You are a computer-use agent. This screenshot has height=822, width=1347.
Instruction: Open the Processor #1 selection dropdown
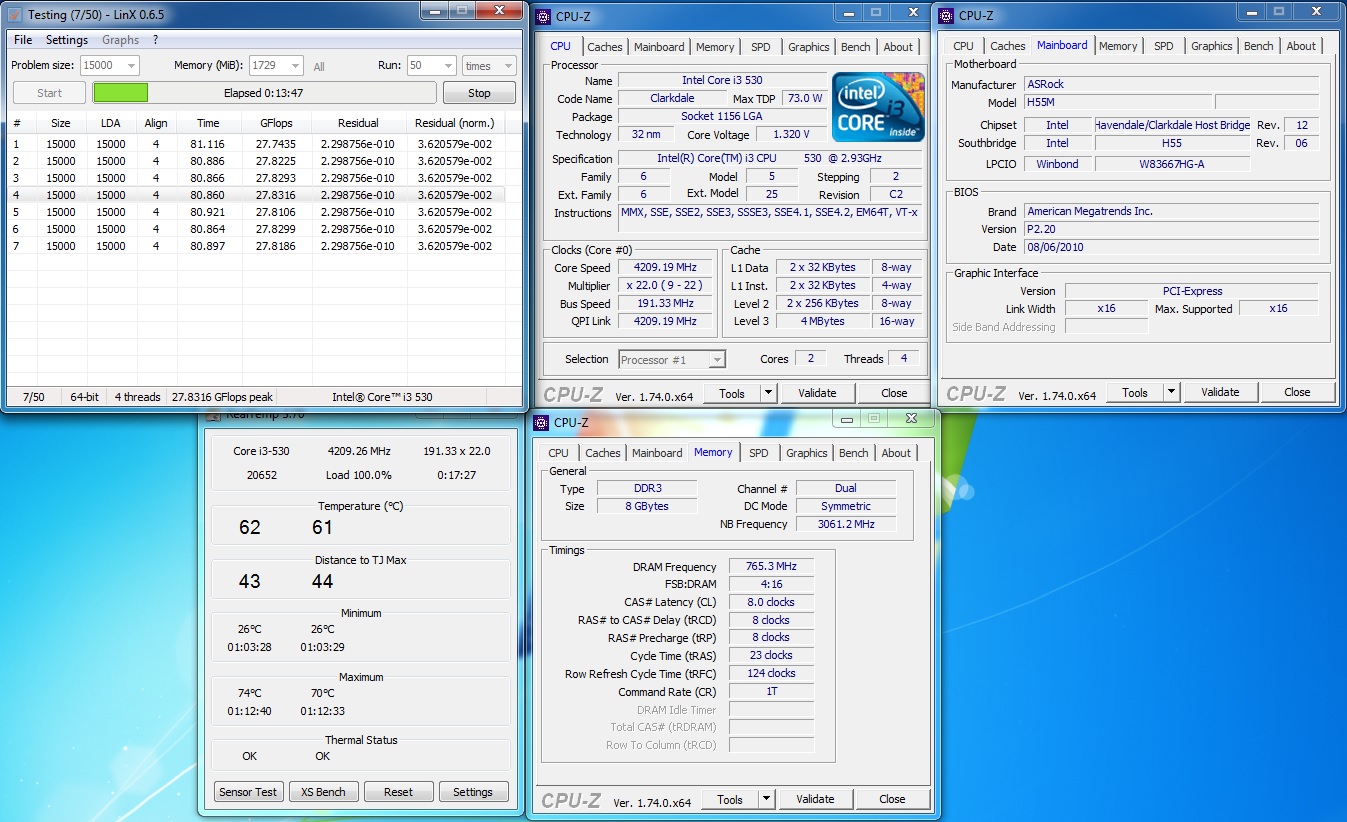coord(672,360)
